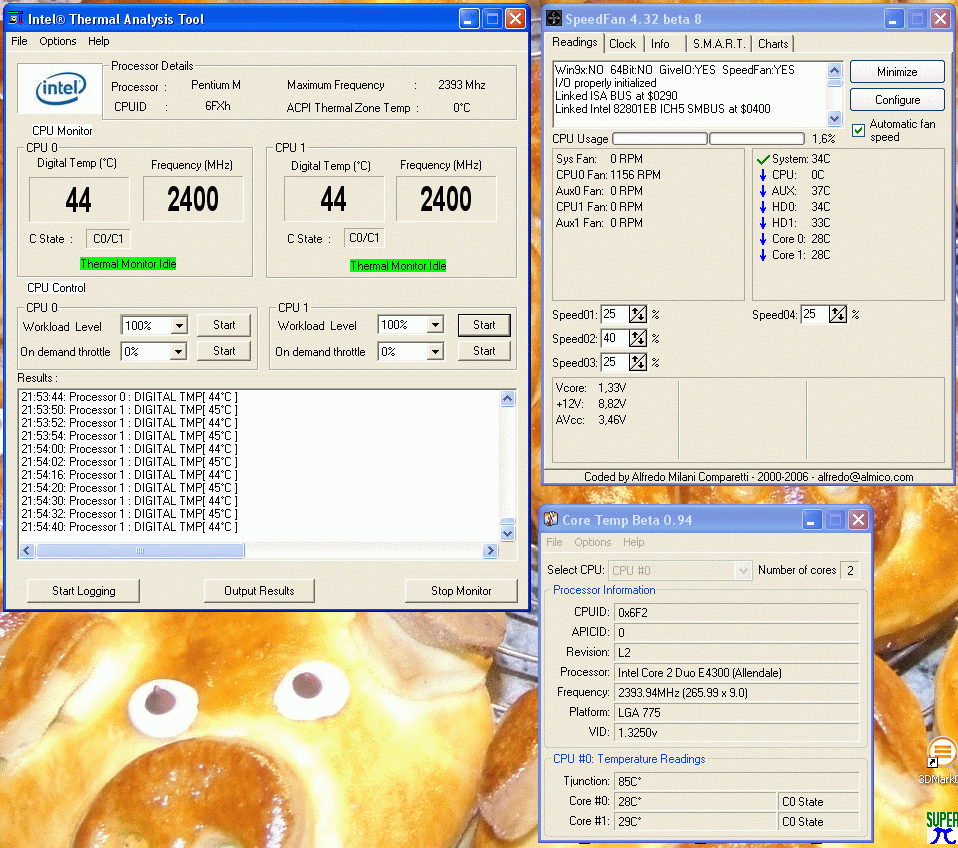The width and height of the screenshot is (958, 848).
Task: Click CPU 0 'Thermal Monitor Idle' status
Action: (x=128, y=264)
